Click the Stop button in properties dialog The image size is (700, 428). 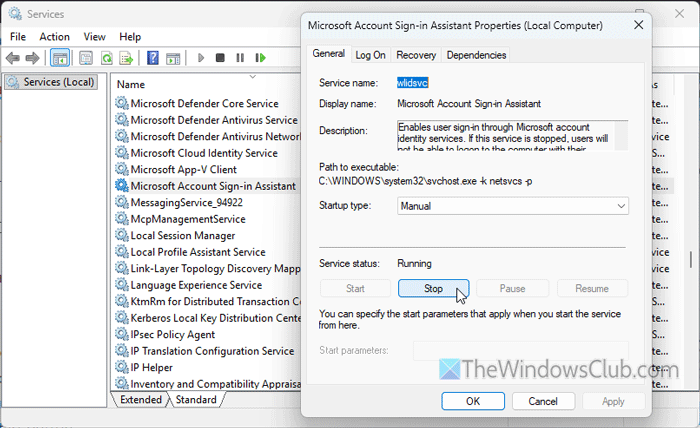click(x=433, y=288)
